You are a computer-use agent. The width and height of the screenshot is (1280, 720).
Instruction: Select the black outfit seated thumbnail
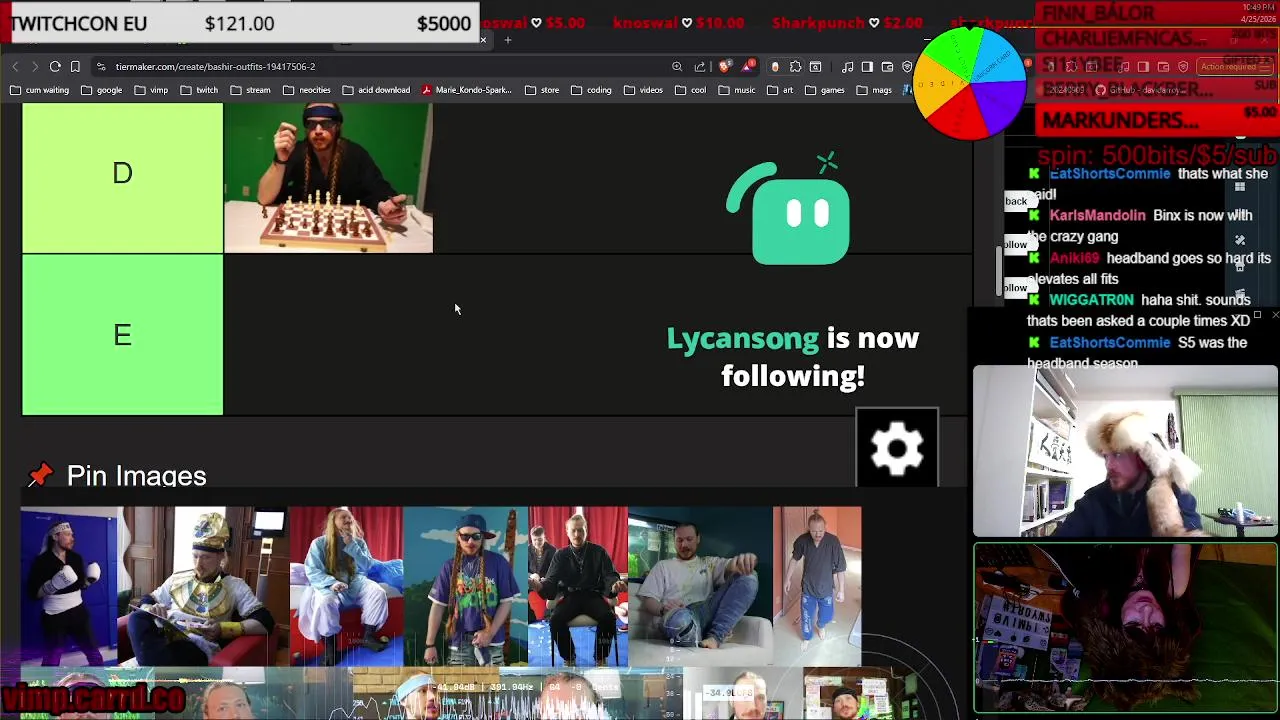pos(578,586)
